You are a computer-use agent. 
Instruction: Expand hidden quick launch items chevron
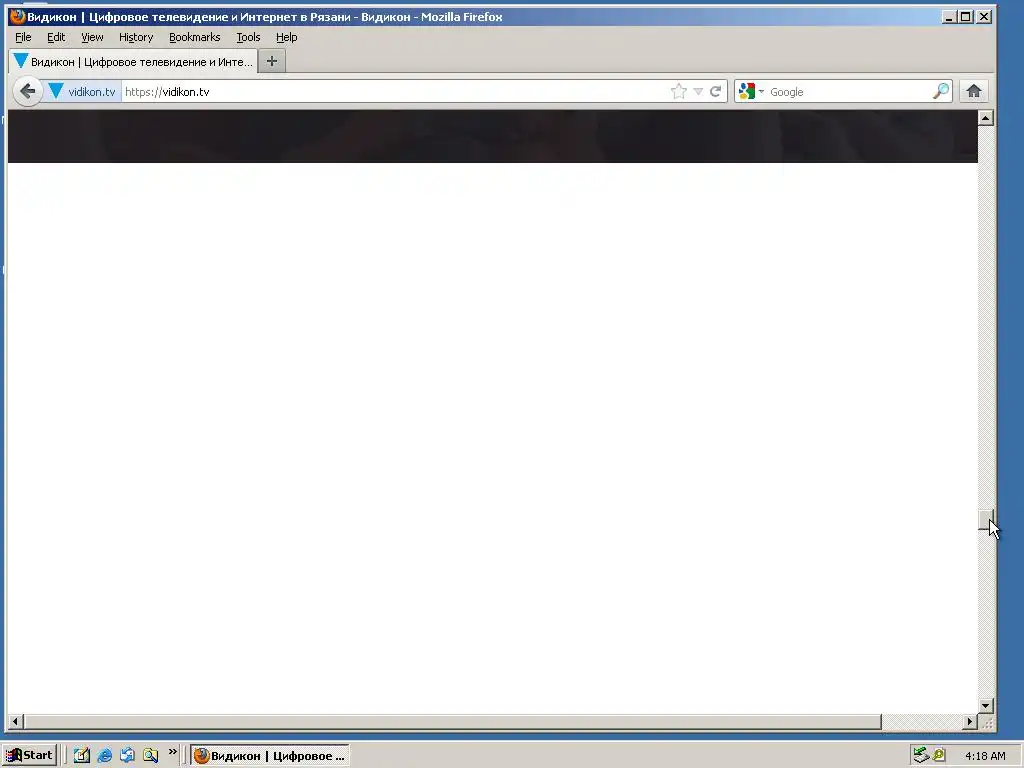pos(172,752)
